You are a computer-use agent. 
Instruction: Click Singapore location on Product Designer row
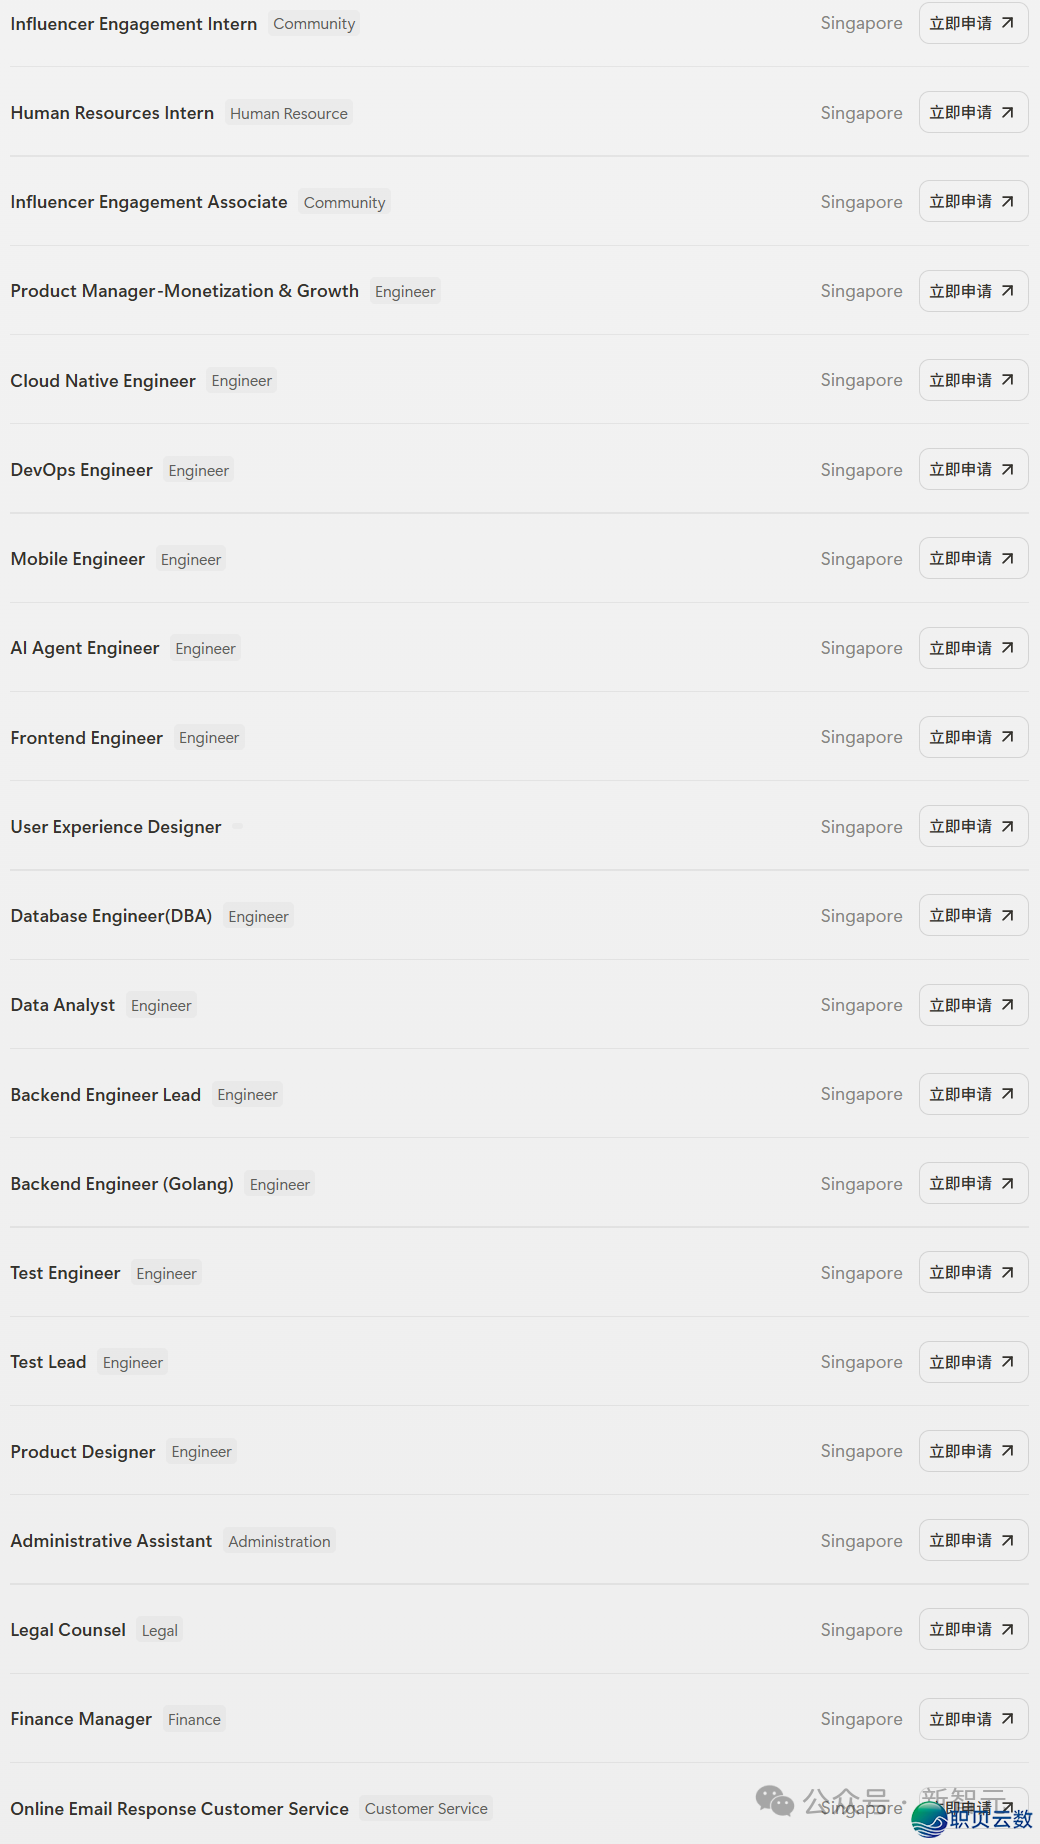tap(861, 1451)
